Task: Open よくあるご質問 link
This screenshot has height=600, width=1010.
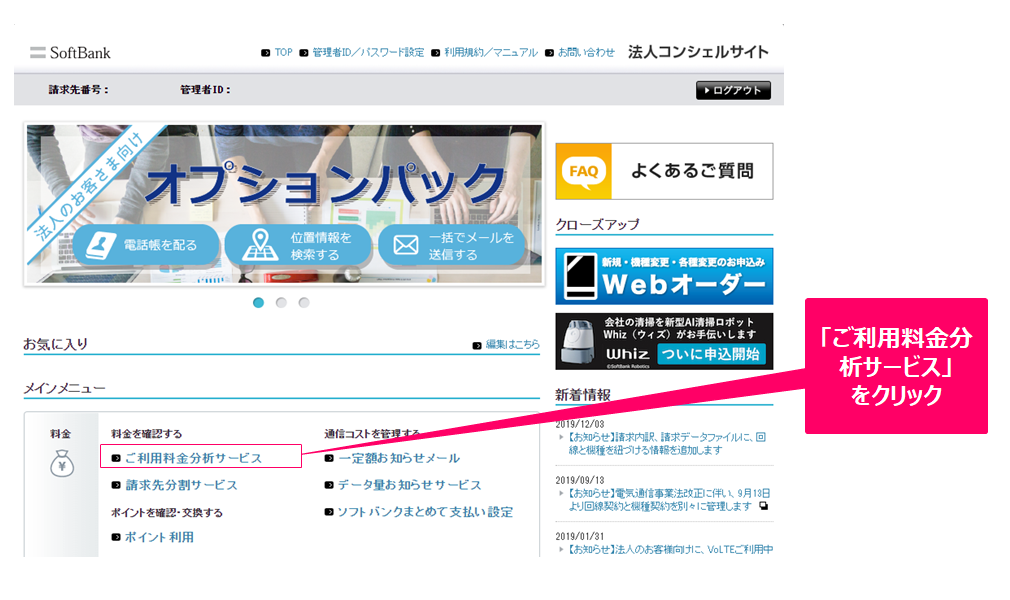Action: click(692, 171)
